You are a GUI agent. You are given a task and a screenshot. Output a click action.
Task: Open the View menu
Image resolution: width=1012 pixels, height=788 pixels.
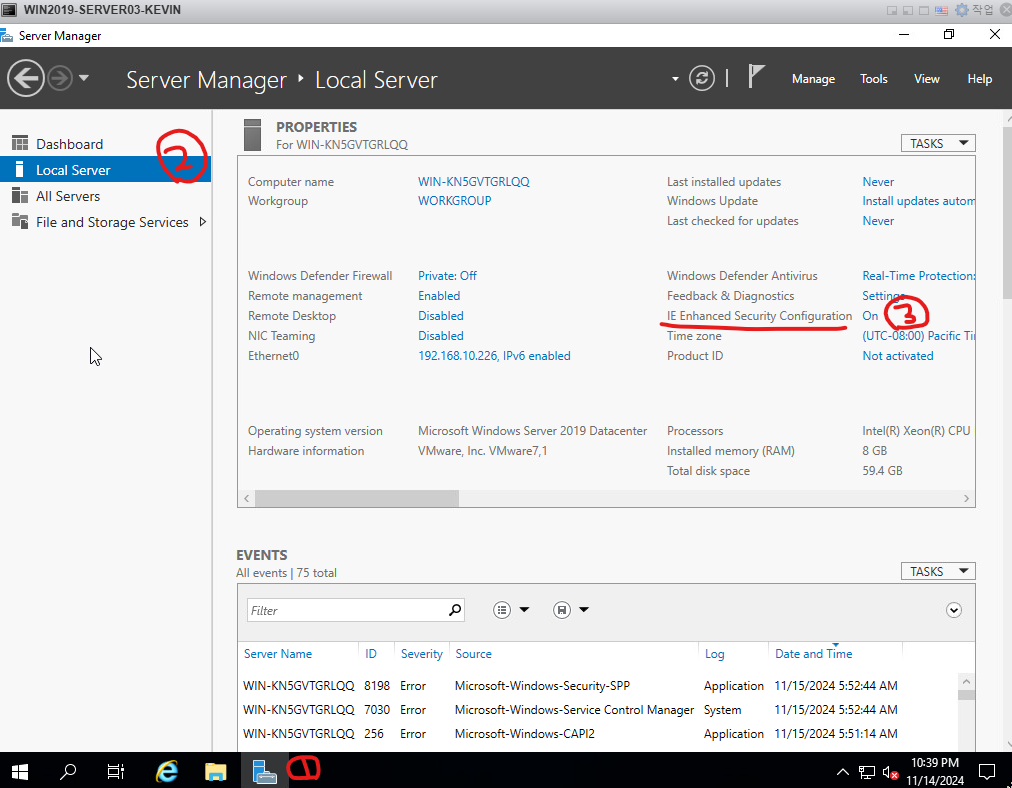pos(926,79)
